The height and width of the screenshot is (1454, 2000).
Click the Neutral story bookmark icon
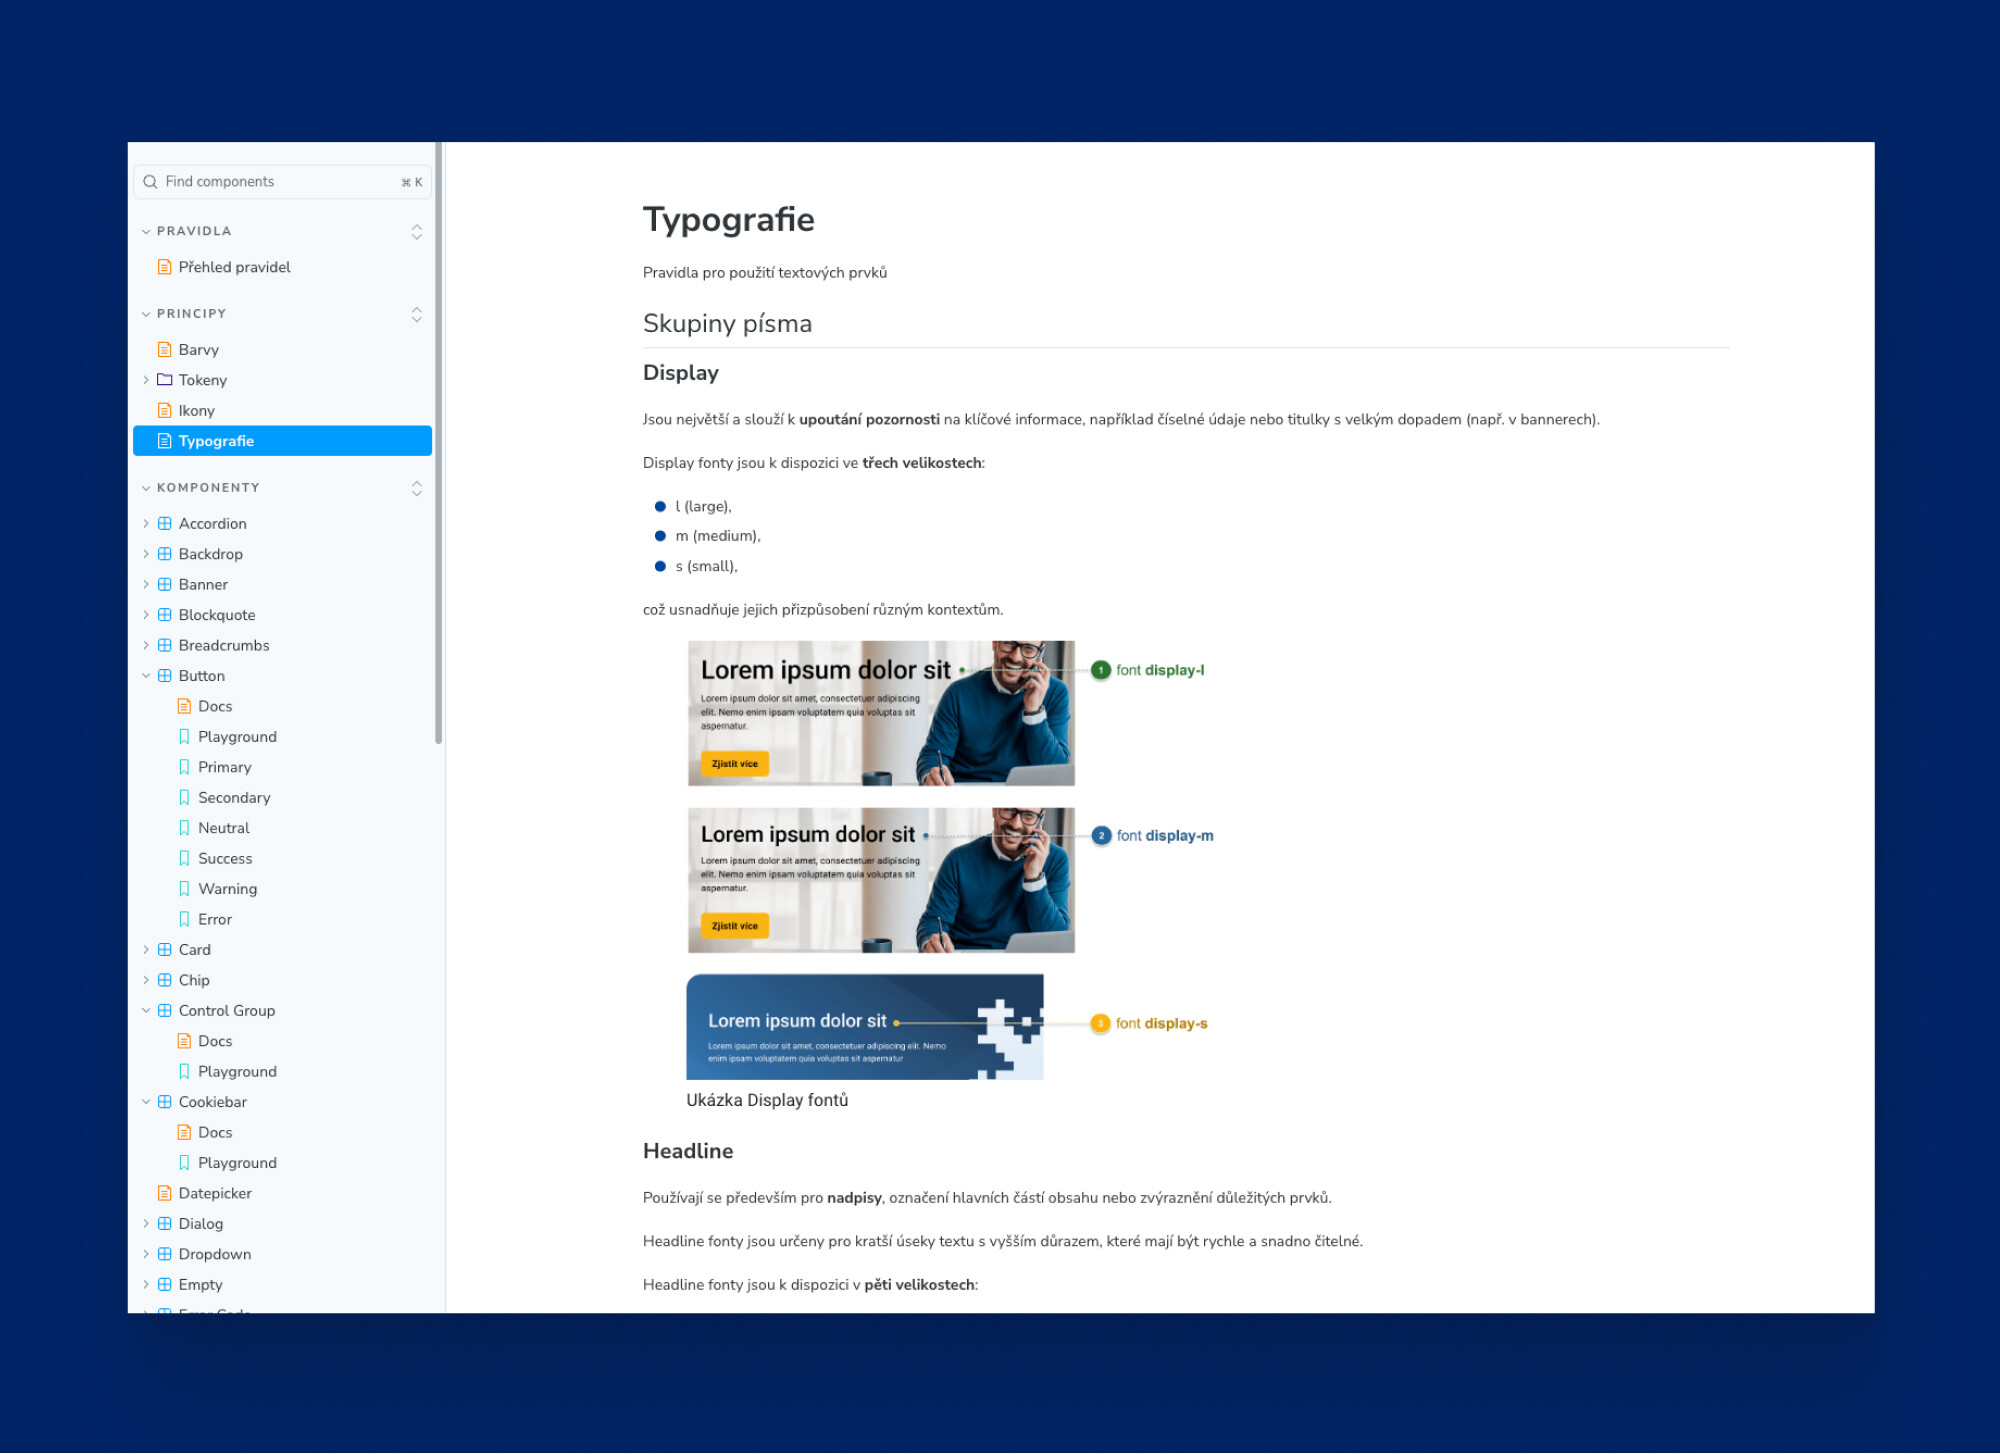click(x=184, y=829)
